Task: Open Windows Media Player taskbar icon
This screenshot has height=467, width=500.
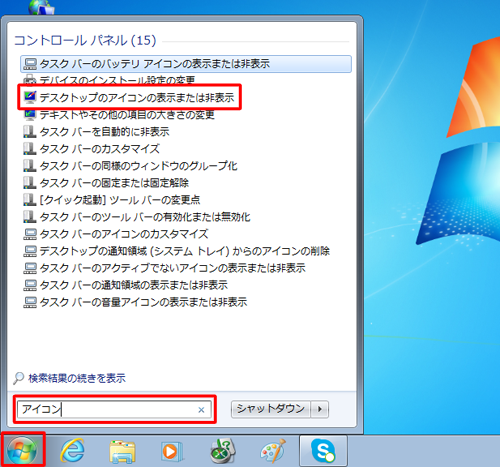Action: point(172,451)
